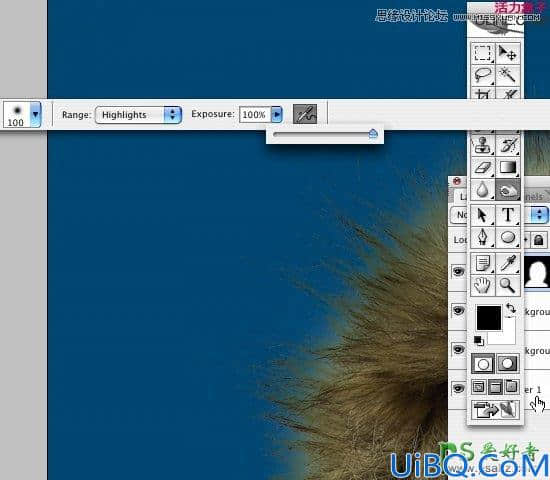The image size is (550, 480).
Task: Open the brush preset picker arrow
Action: point(35,114)
